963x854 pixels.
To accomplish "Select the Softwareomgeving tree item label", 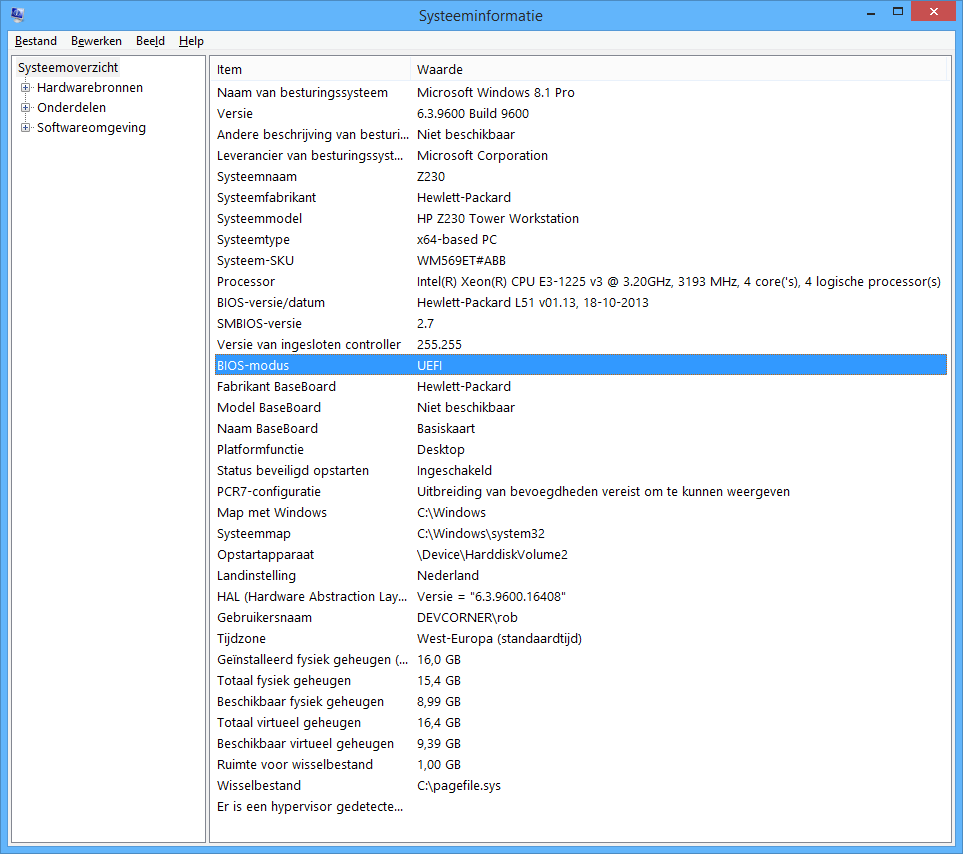I will [x=92, y=128].
